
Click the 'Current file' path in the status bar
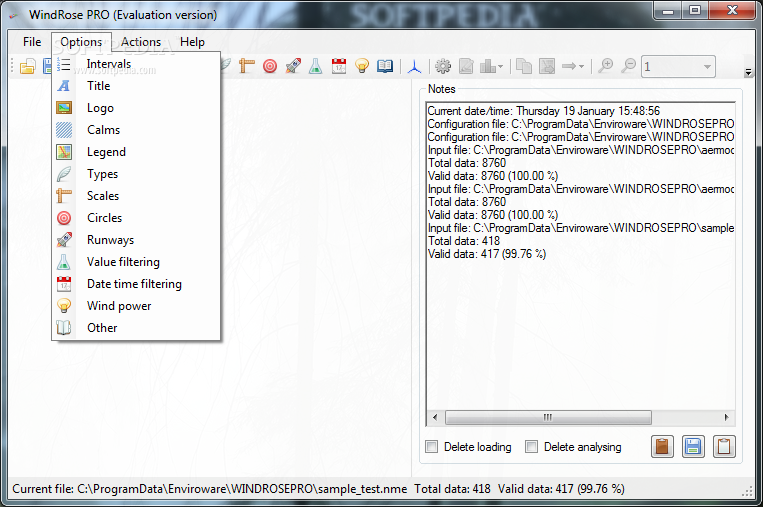coord(210,489)
